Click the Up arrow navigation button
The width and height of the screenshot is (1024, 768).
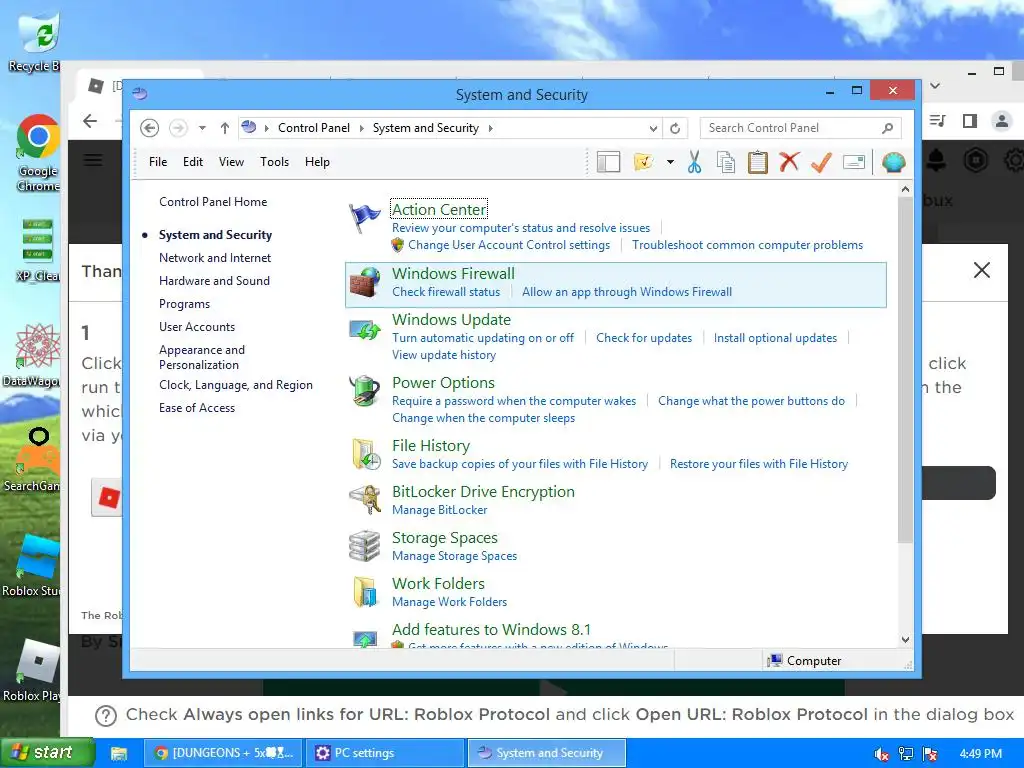(x=225, y=128)
